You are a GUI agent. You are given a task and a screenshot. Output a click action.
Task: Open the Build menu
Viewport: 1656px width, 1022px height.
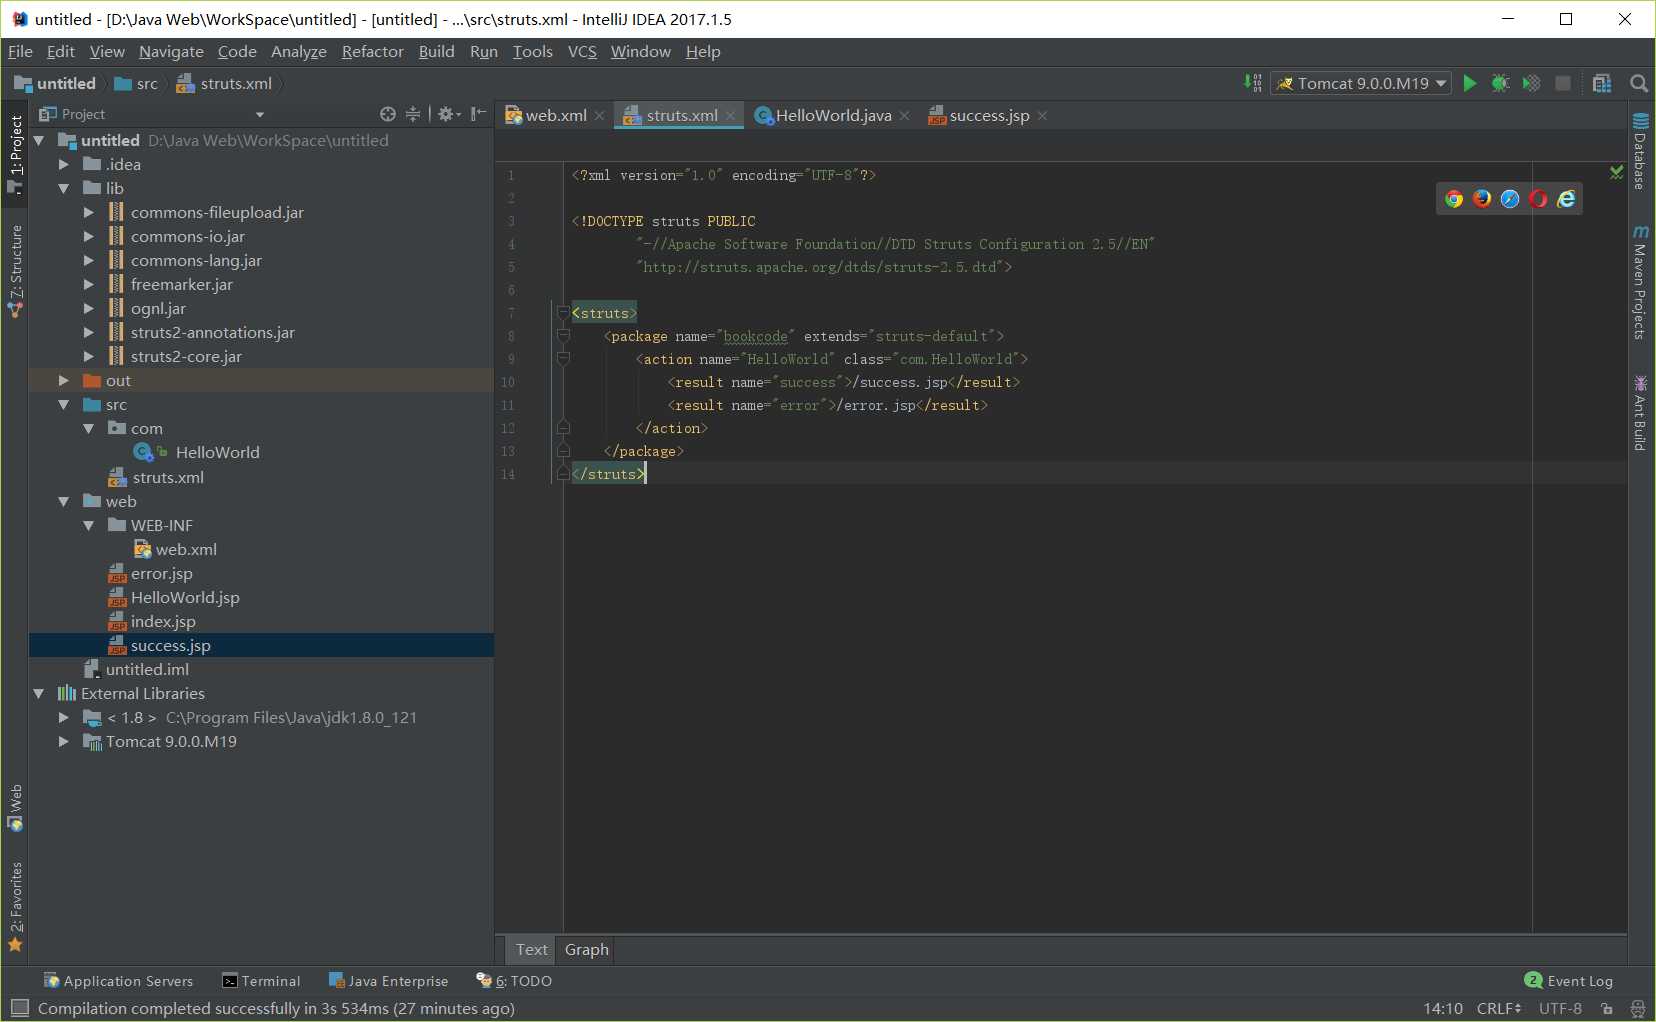(x=436, y=51)
